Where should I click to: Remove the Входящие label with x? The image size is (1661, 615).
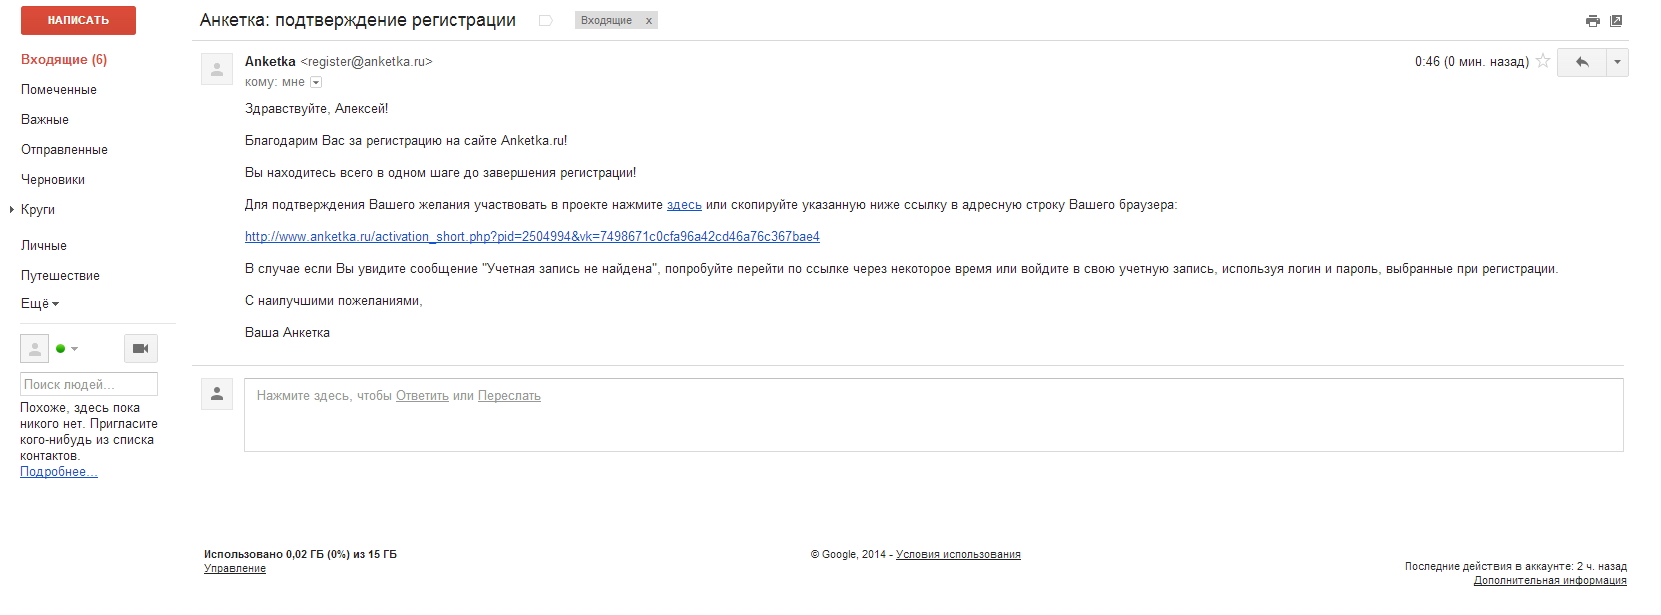649,21
